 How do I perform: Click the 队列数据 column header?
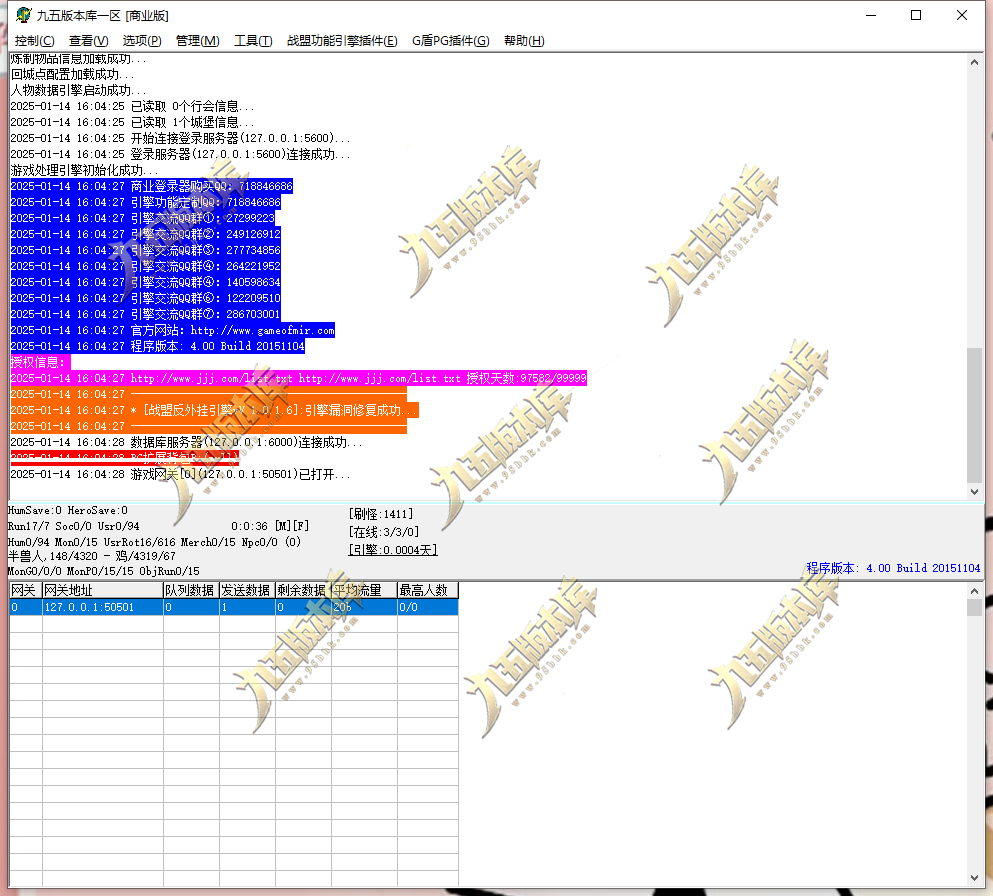click(x=191, y=590)
